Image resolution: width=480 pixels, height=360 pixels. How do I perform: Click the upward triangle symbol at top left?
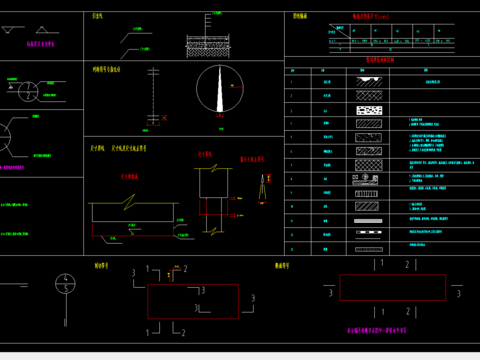(x=42, y=30)
